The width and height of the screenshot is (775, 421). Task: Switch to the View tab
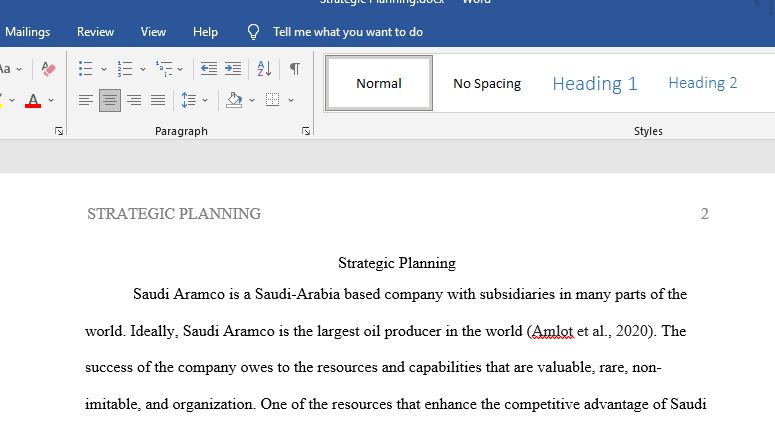click(153, 32)
